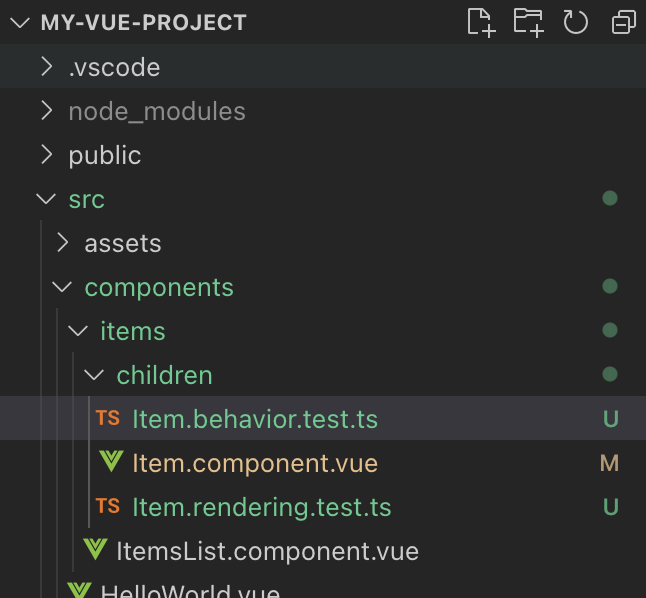Collapse the MY-VUE-PROJECT section chevron

point(20,22)
